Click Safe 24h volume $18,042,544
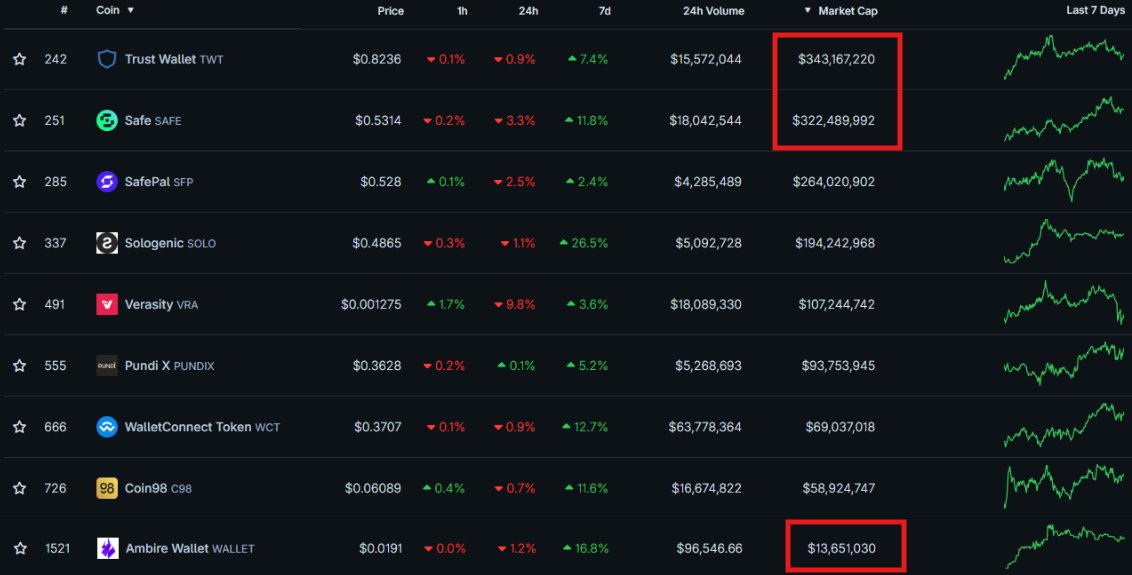The height and width of the screenshot is (575, 1132). click(x=705, y=121)
